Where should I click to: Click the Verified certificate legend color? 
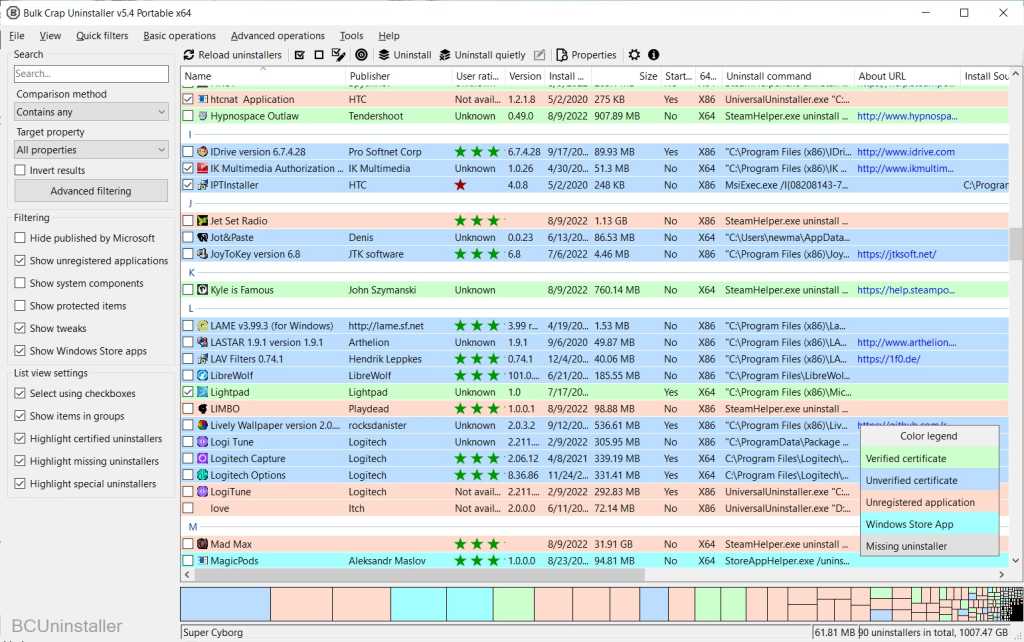click(929, 458)
